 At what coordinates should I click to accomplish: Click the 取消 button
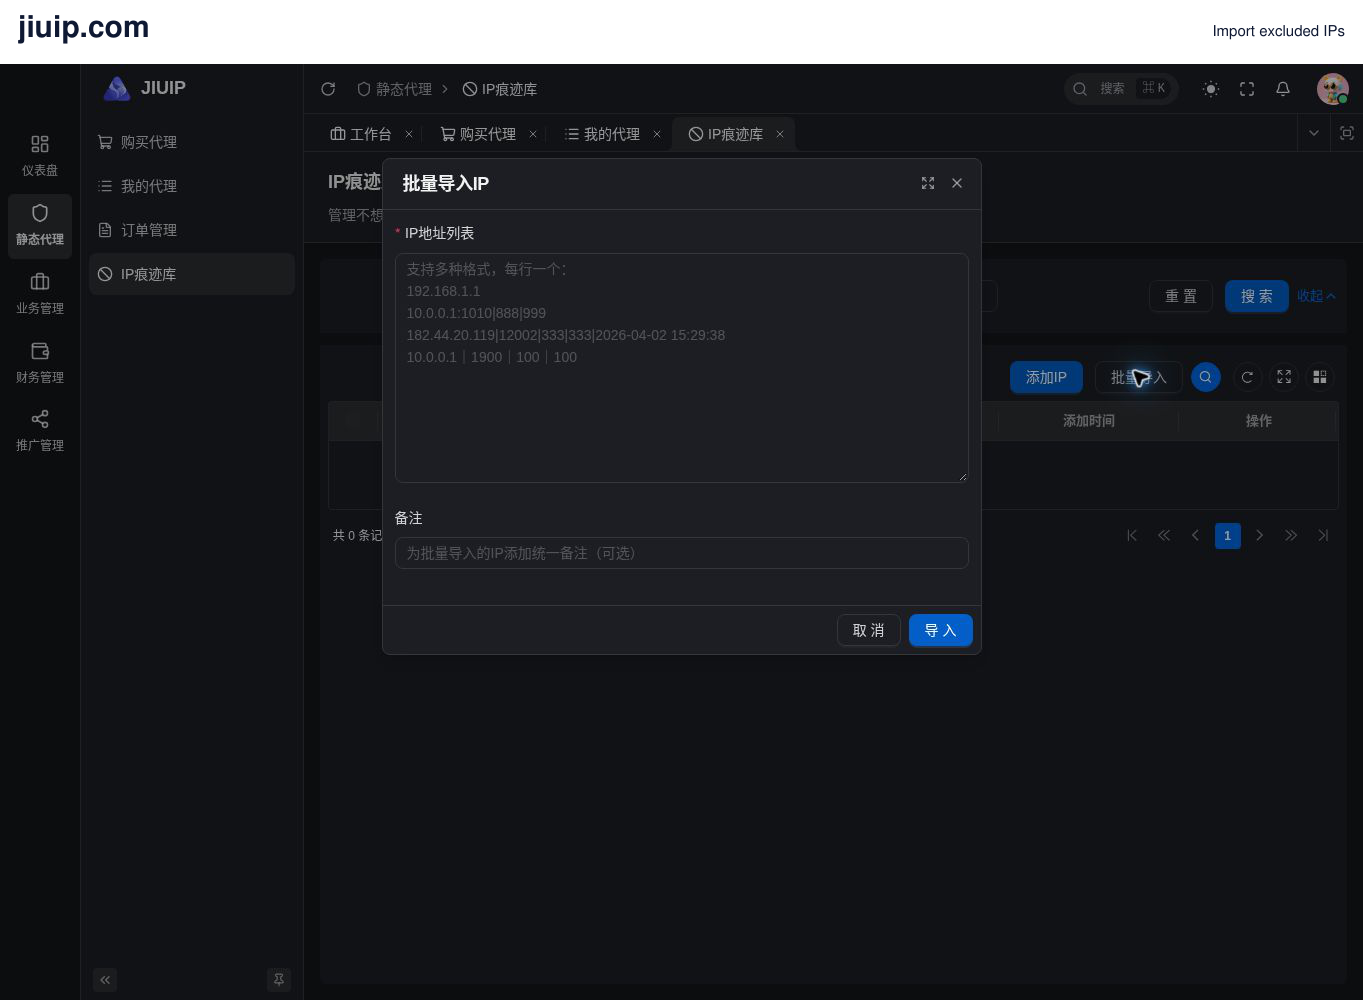[x=869, y=630]
